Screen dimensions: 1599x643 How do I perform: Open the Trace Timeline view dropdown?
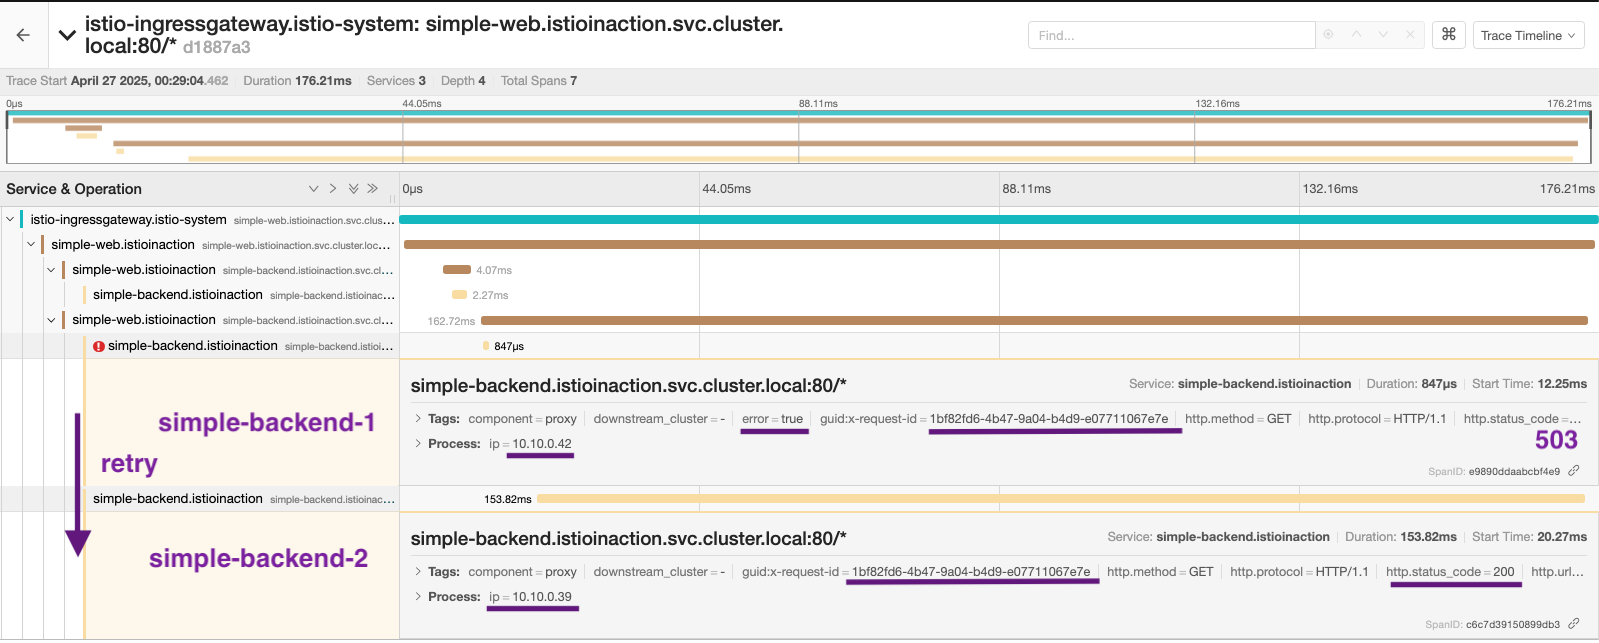1528,35
